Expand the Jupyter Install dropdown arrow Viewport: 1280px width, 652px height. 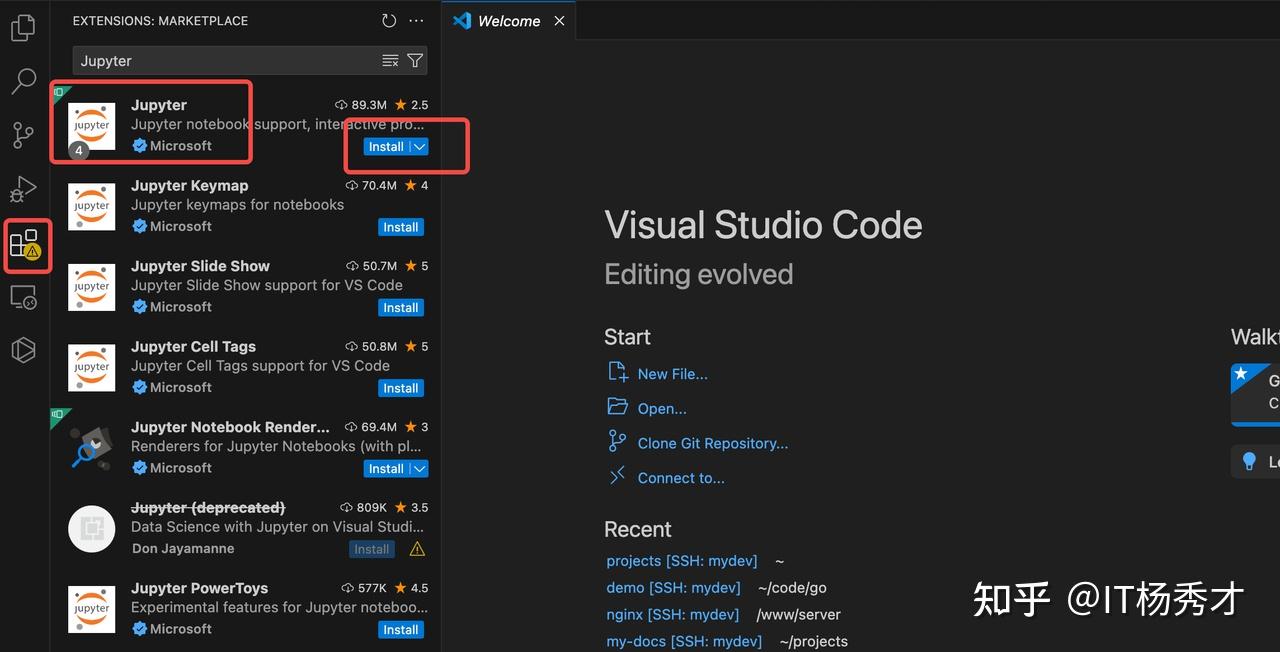[x=420, y=147]
